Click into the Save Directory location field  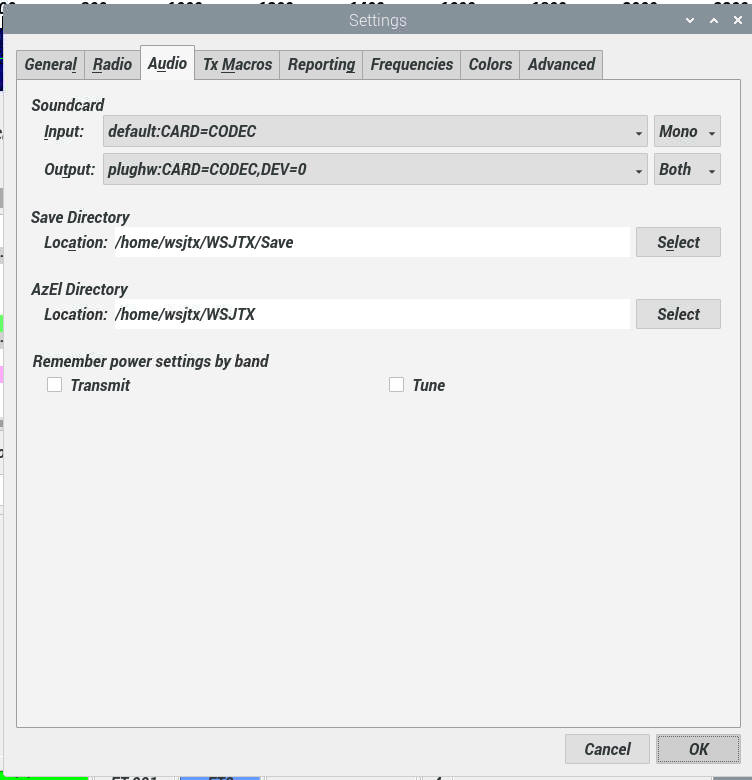372,242
